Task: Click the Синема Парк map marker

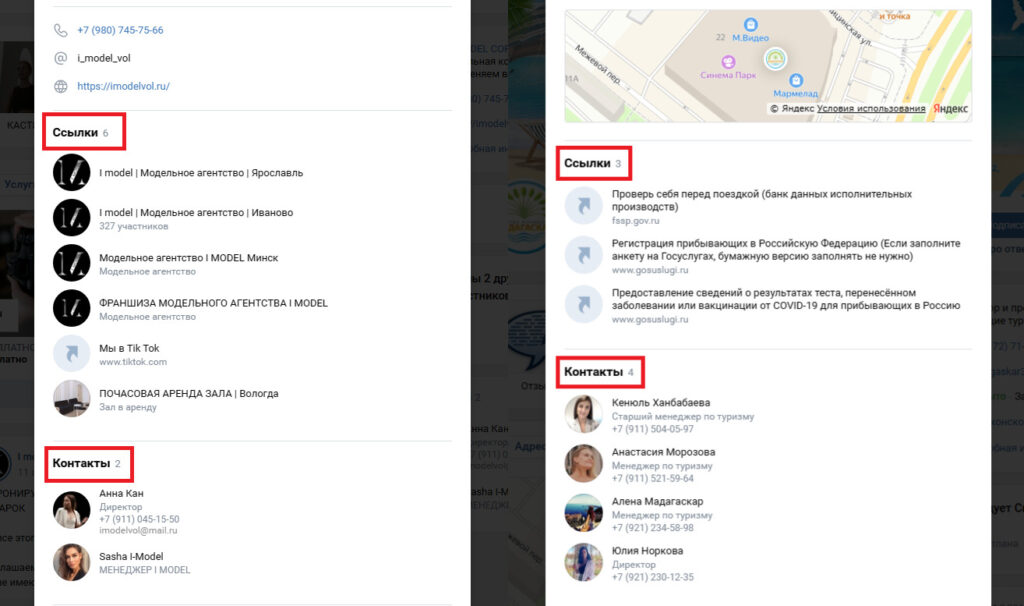Action: (x=728, y=62)
